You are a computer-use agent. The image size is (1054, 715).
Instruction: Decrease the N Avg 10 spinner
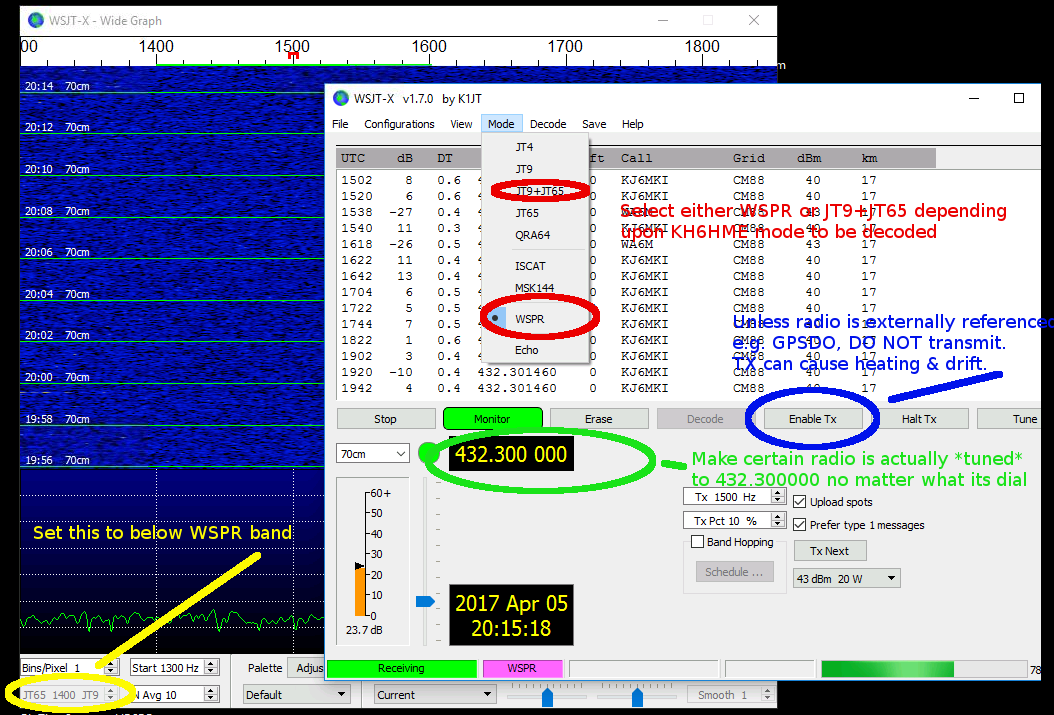(211, 699)
